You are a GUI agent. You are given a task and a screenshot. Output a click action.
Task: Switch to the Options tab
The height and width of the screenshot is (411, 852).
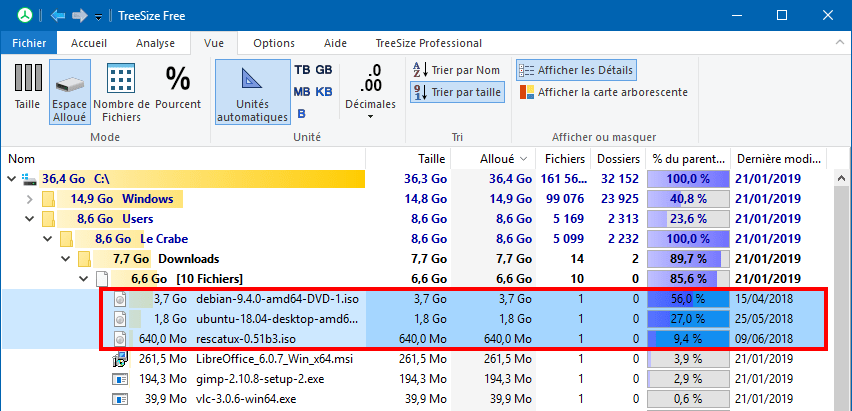(x=274, y=43)
